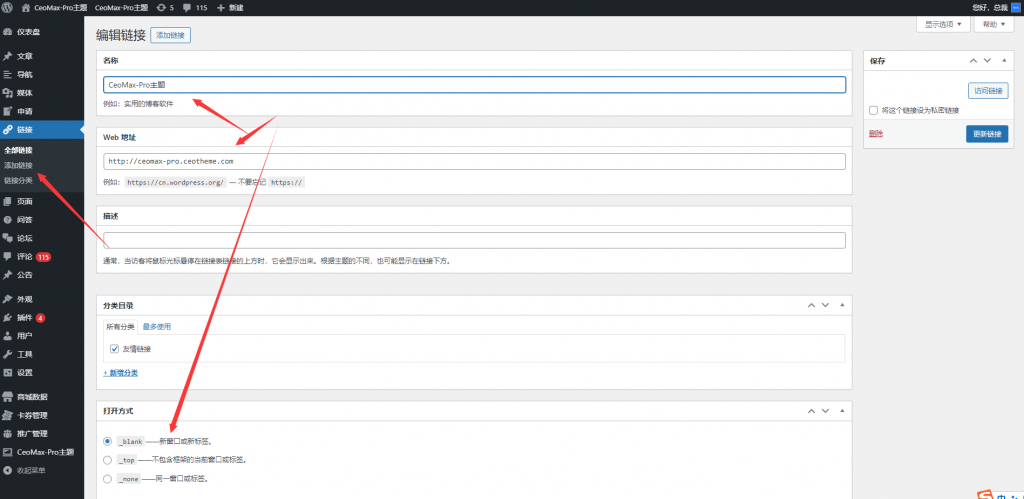Expand the 显示选项 screen options dropdown
Image resolution: width=1024 pixels, height=499 pixels.
pyautogui.click(x=943, y=24)
